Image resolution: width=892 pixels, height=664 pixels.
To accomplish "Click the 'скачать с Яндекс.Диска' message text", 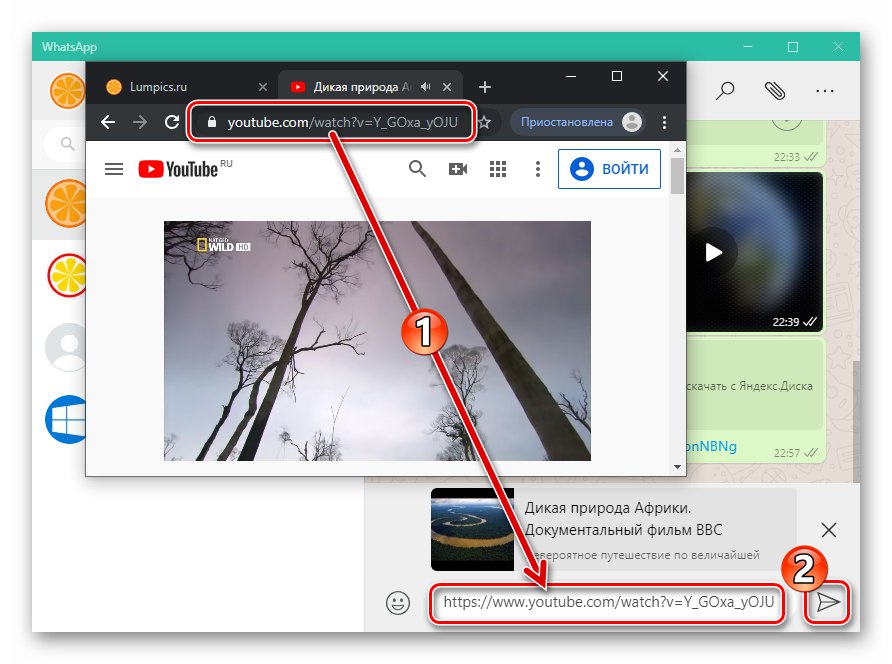I will click(750, 386).
